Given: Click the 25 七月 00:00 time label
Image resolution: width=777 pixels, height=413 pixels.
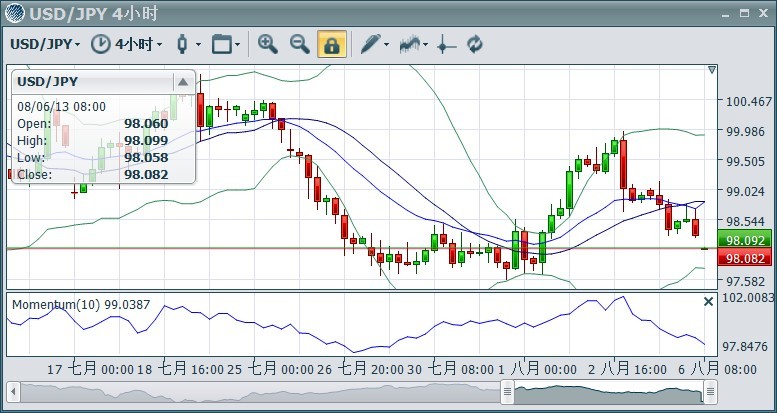Looking at the screenshot, I should coord(271,369).
